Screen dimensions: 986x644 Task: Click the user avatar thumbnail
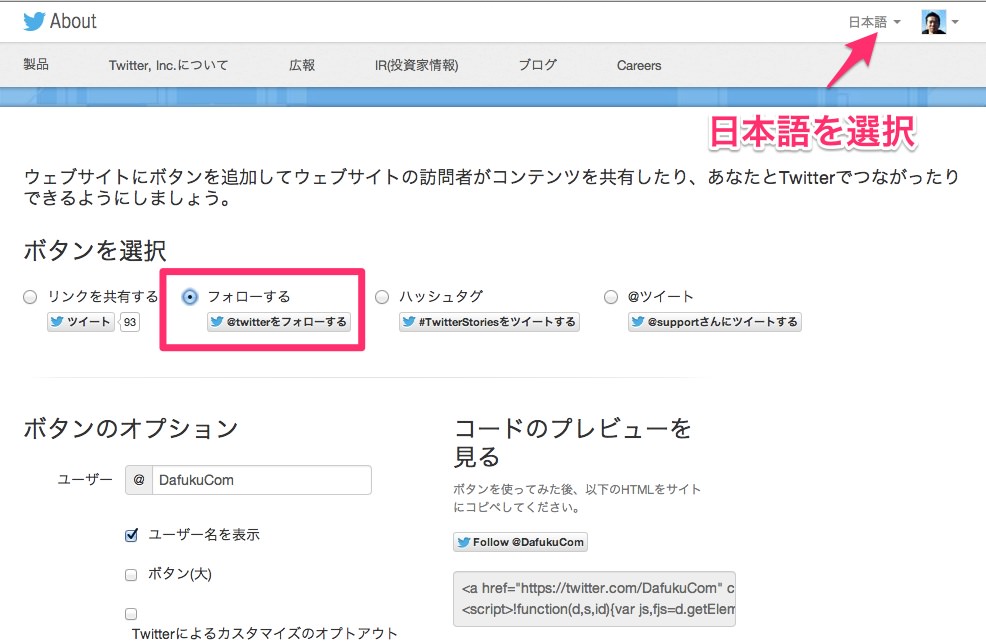click(x=933, y=22)
